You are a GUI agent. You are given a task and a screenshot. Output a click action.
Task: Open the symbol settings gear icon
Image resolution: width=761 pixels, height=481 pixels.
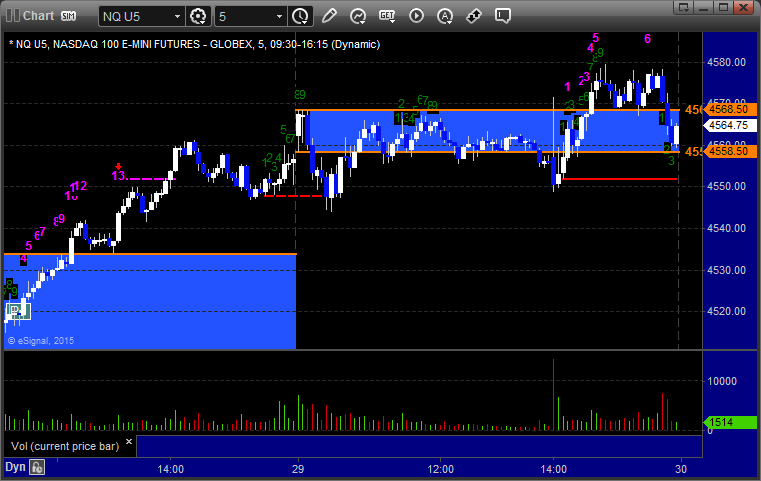(198, 16)
